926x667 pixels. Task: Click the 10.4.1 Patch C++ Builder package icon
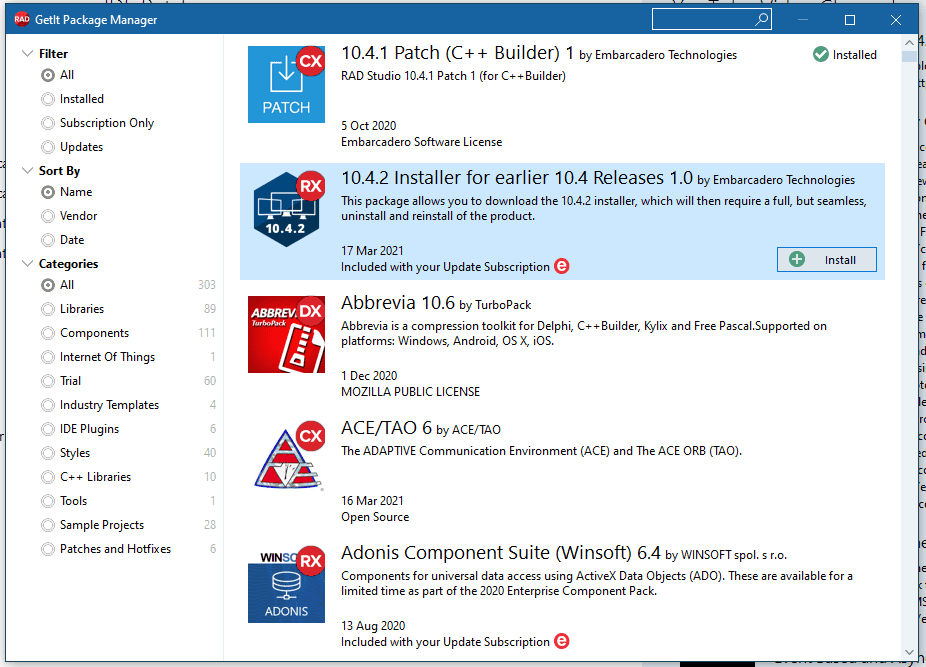286,84
